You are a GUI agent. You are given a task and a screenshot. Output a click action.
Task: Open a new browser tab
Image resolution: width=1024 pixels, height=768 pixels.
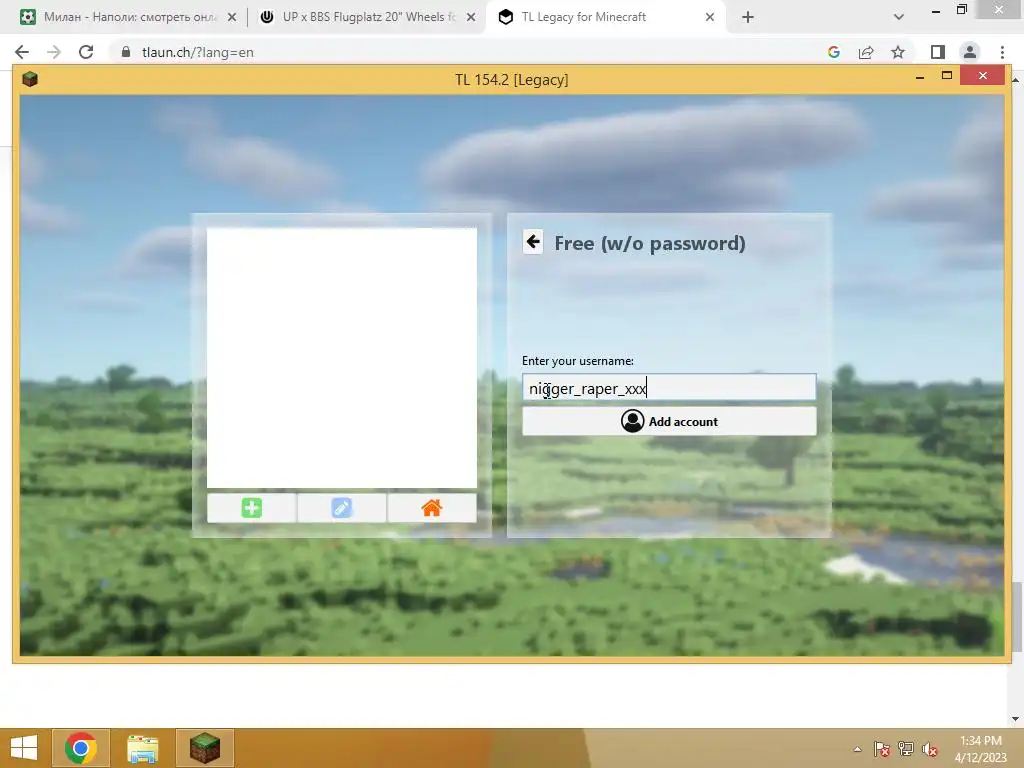(x=748, y=18)
